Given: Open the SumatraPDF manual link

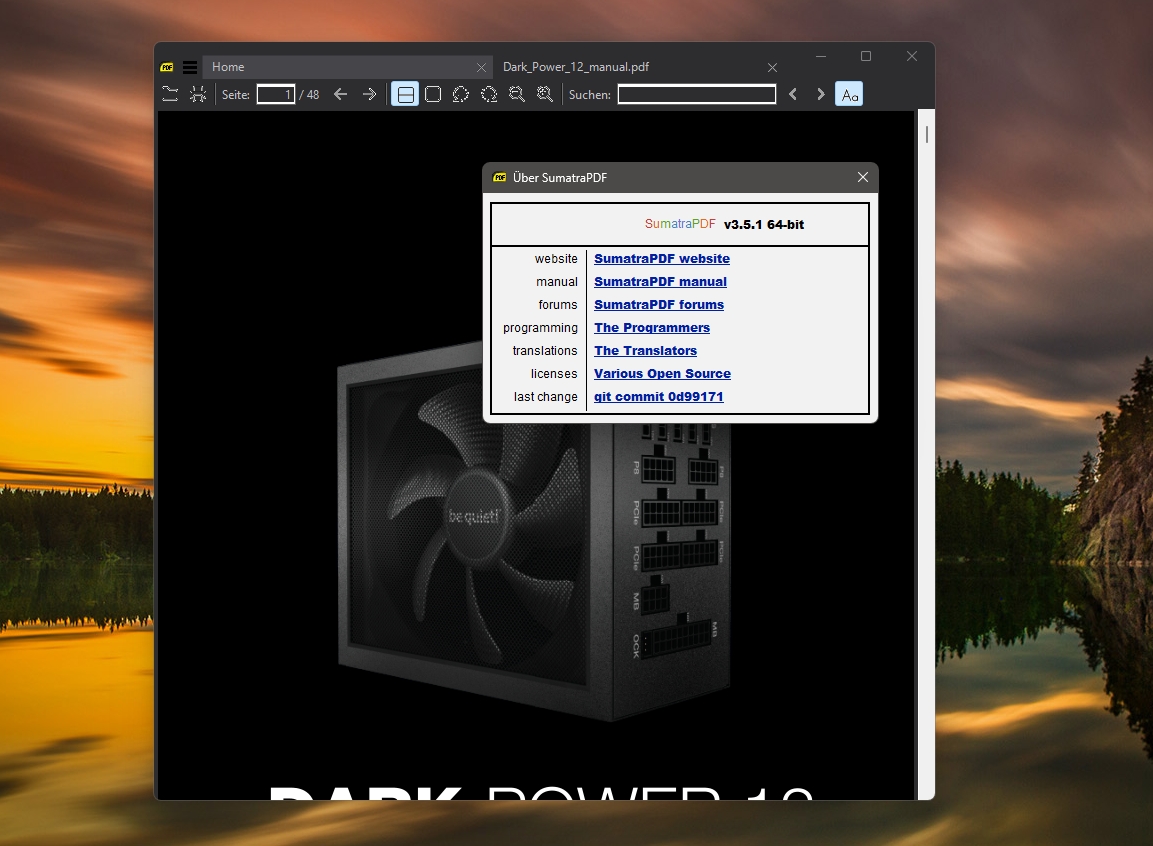Looking at the screenshot, I should pyautogui.click(x=660, y=282).
